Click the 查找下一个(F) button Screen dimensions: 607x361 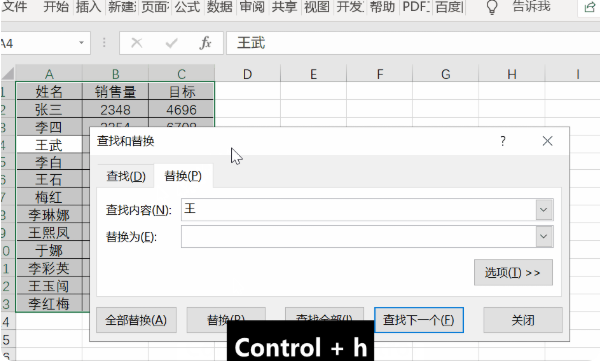[x=419, y=320]
